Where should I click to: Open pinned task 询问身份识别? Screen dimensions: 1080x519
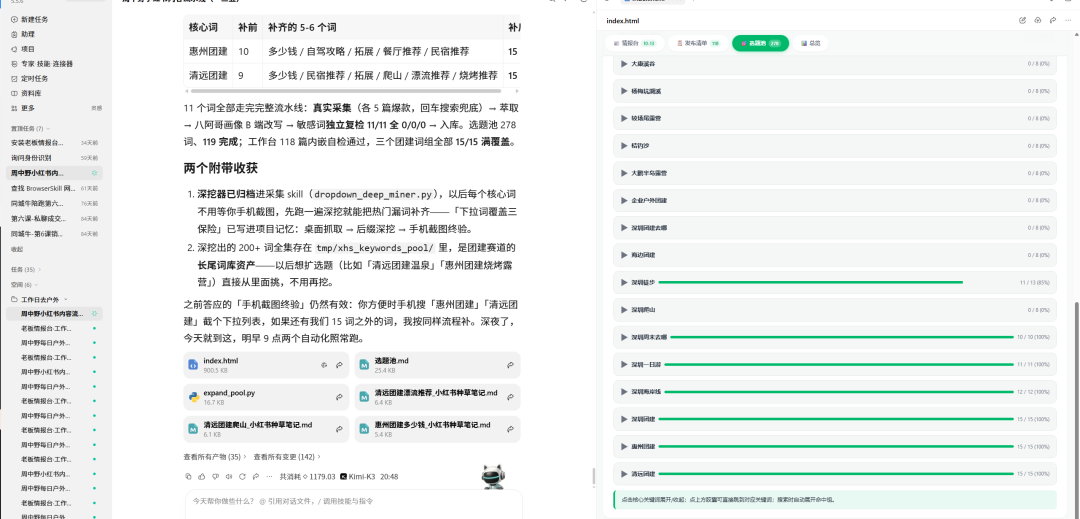[x=55, y=158]
